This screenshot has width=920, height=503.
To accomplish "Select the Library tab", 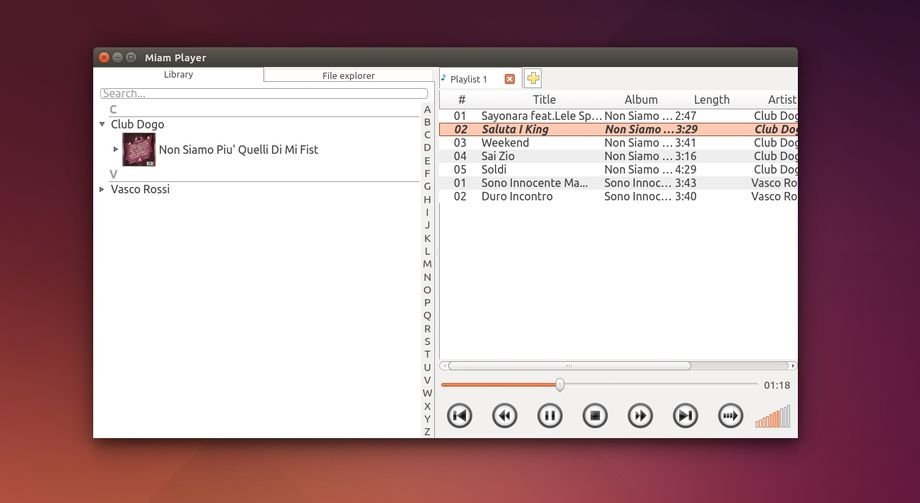I will click(178, 75).
